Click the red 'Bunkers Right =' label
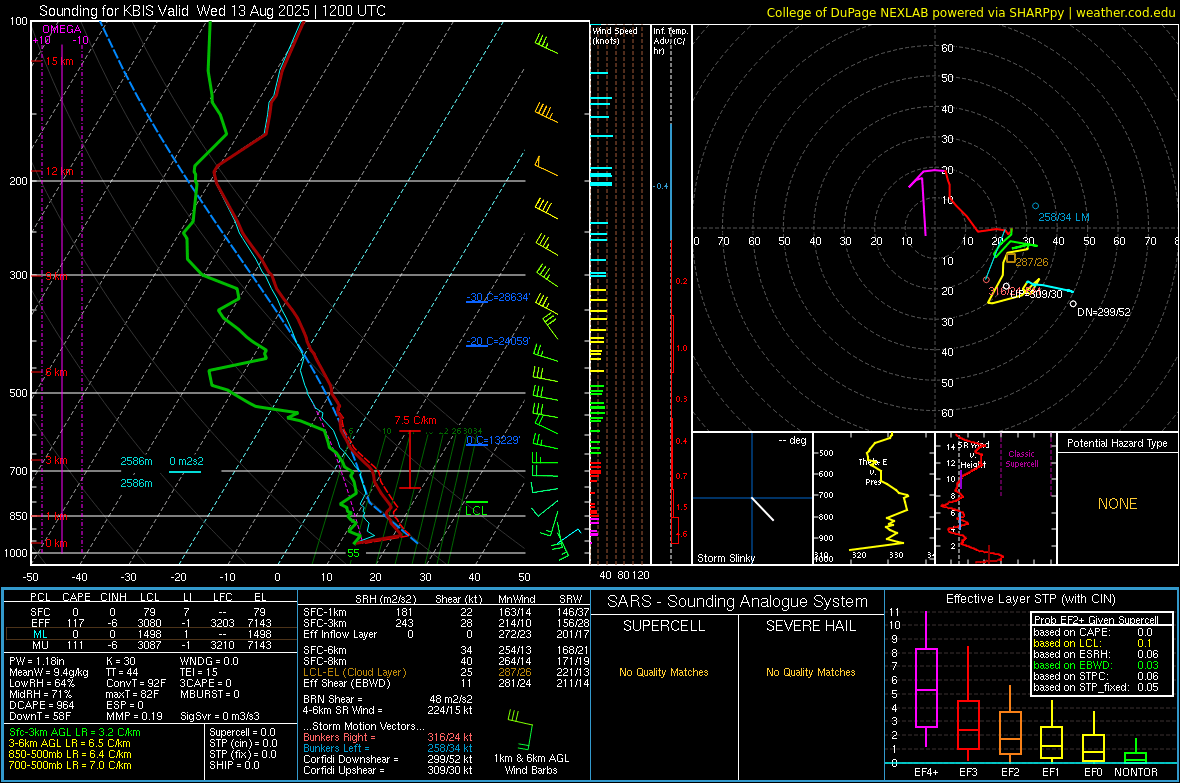 click(339, 737)
